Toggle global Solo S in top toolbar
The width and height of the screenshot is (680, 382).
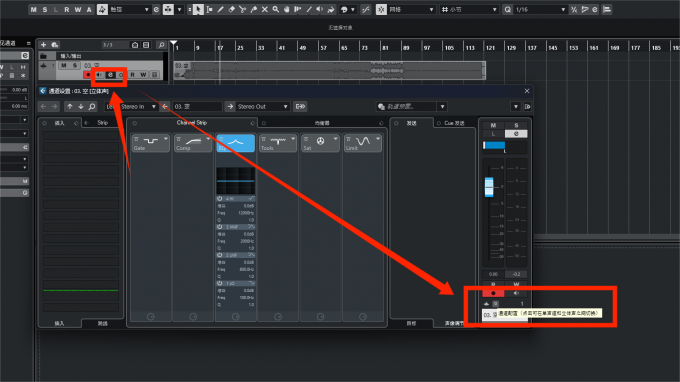click(x=45, y=9)
